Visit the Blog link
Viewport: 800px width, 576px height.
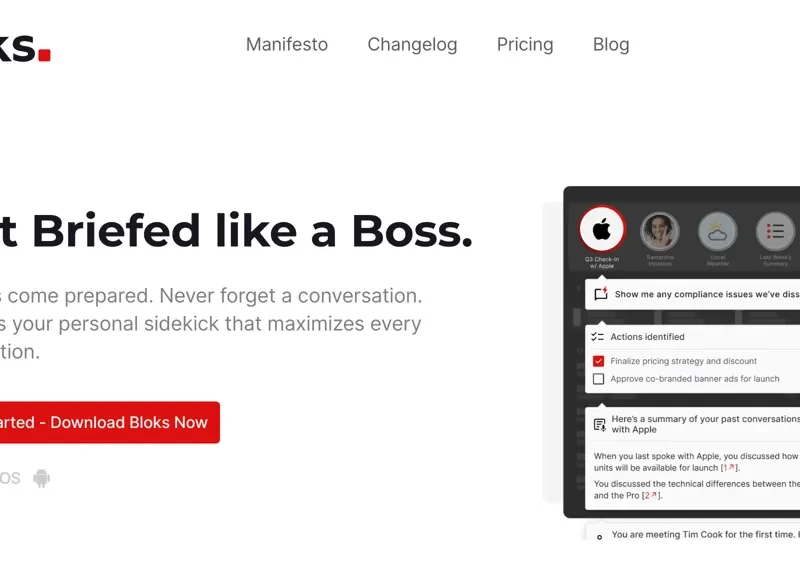click(611, 44)
